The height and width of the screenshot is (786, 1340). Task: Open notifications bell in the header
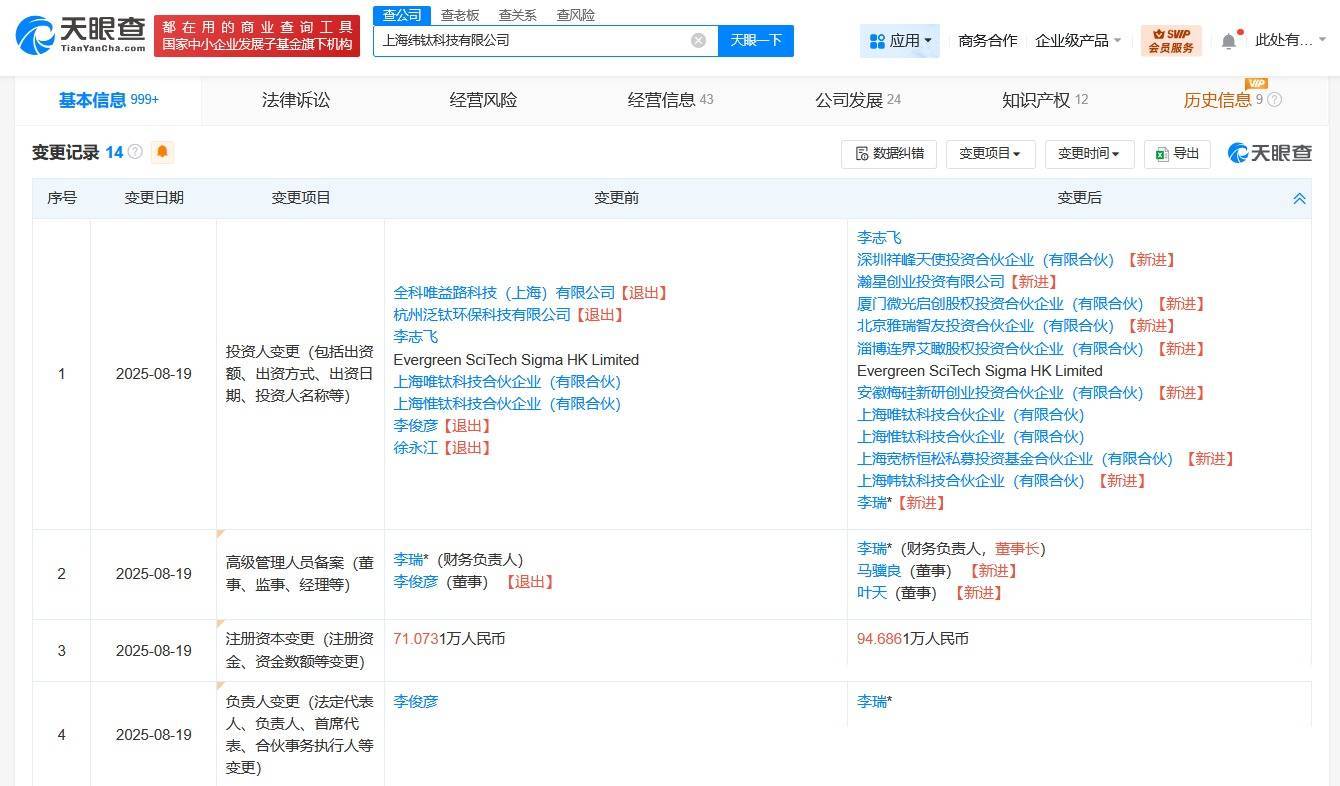click(1229, 41)
